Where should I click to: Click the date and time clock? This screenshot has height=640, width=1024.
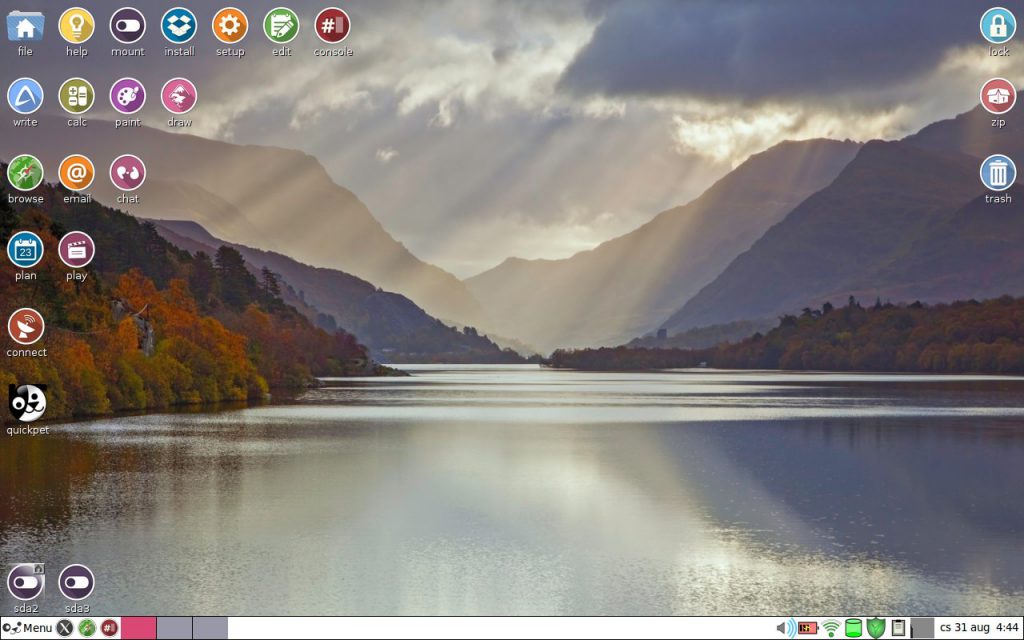coord(979,628)
